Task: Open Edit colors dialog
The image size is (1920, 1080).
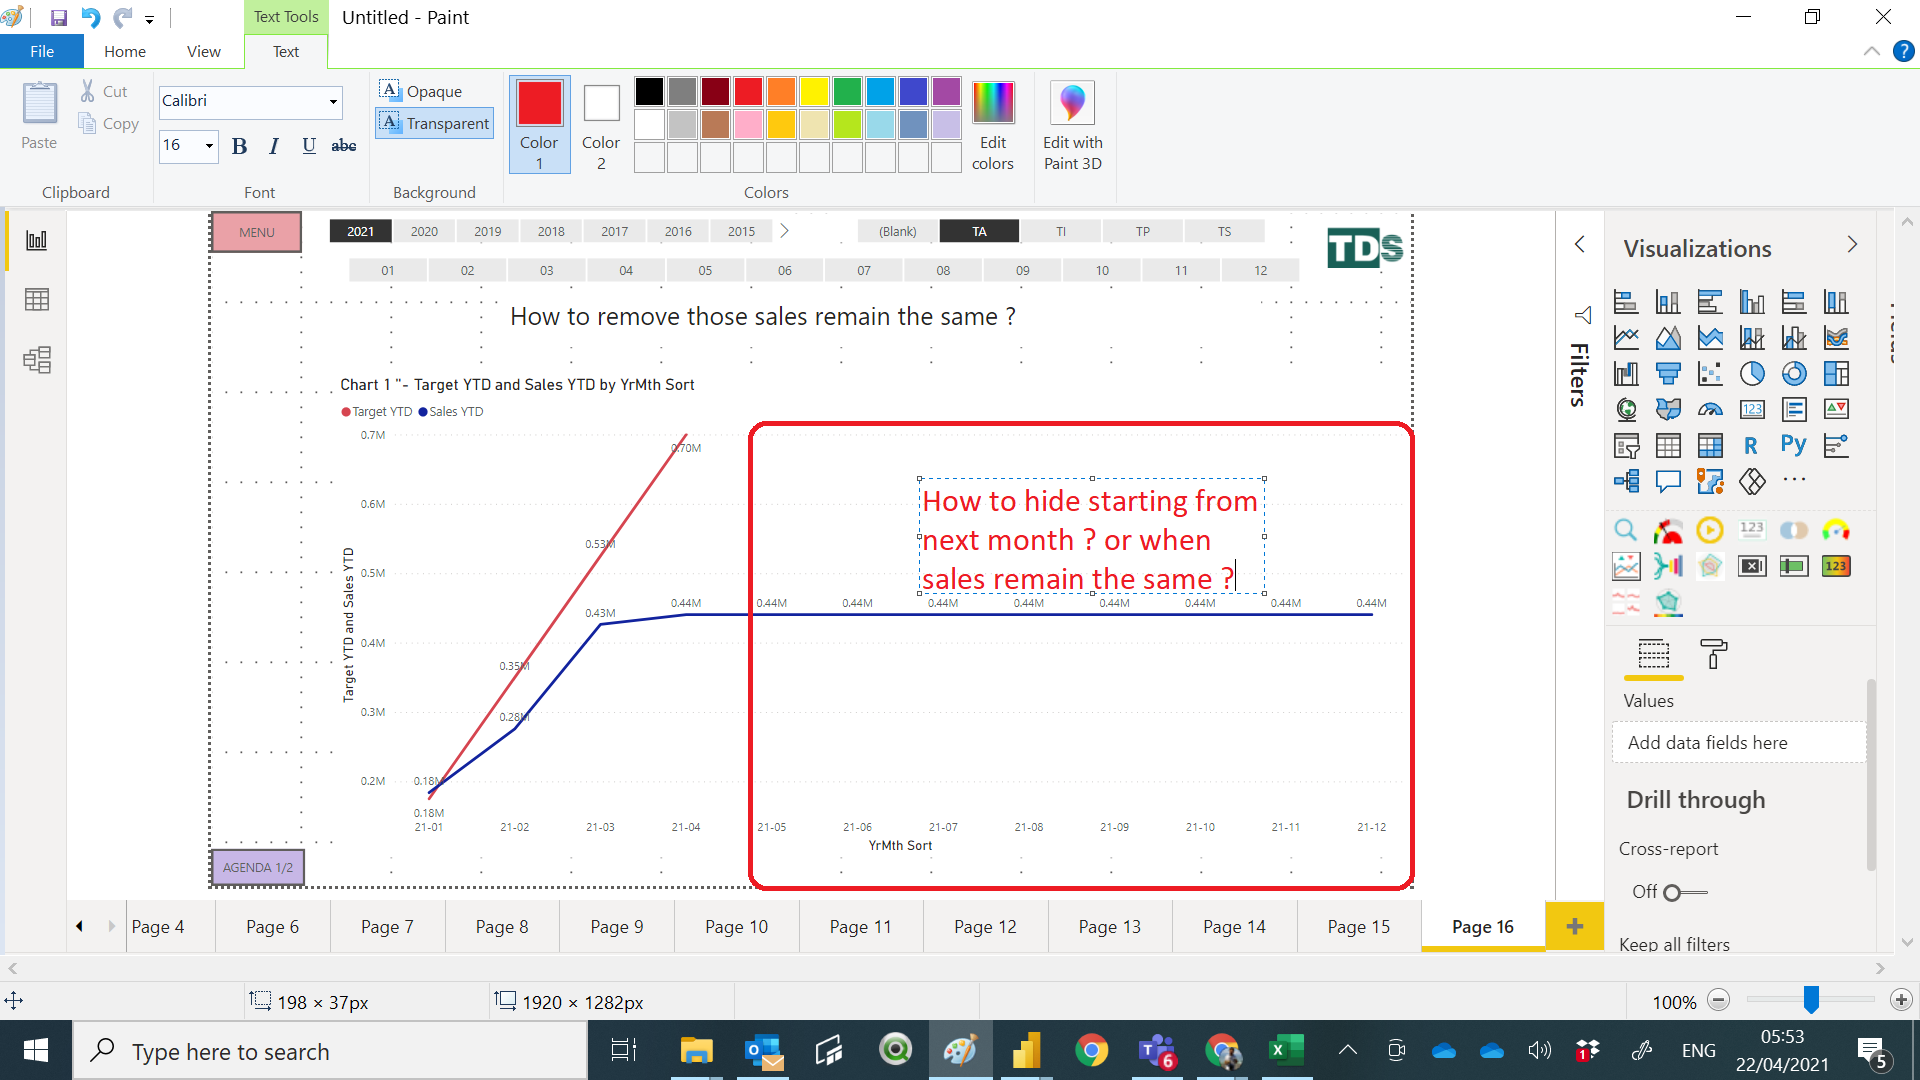Action: 993,126
